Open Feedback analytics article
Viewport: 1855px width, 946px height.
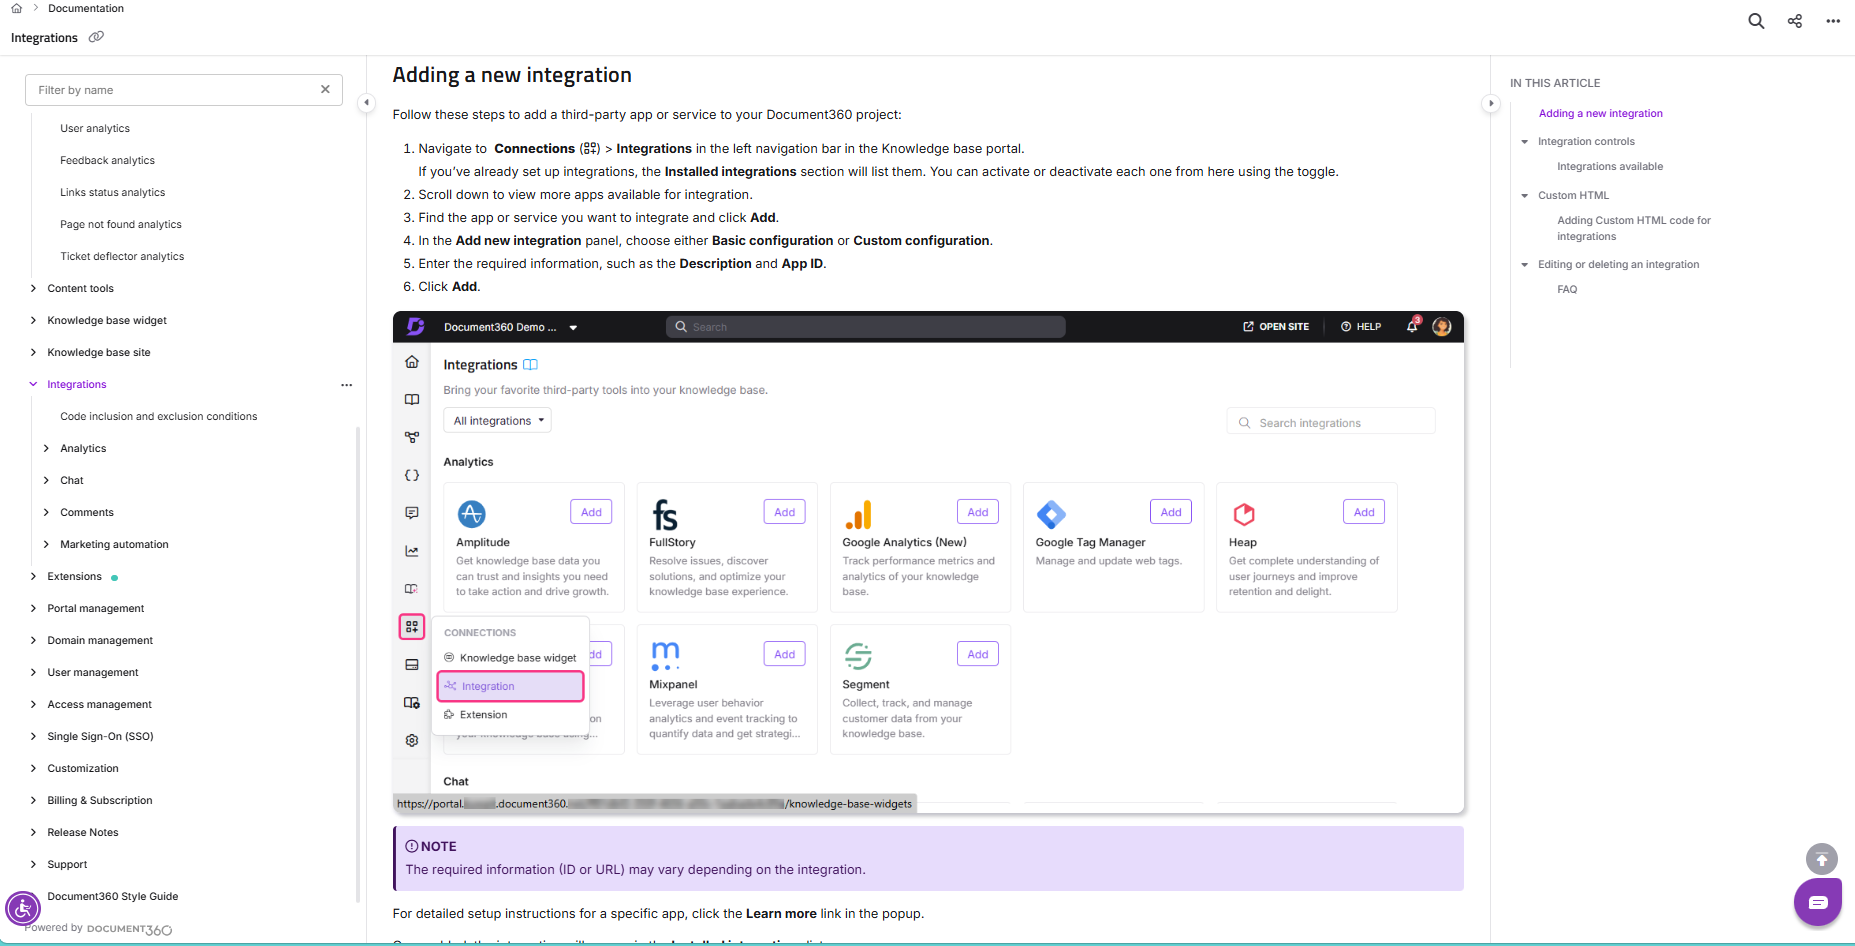click(x=107, y=160)
